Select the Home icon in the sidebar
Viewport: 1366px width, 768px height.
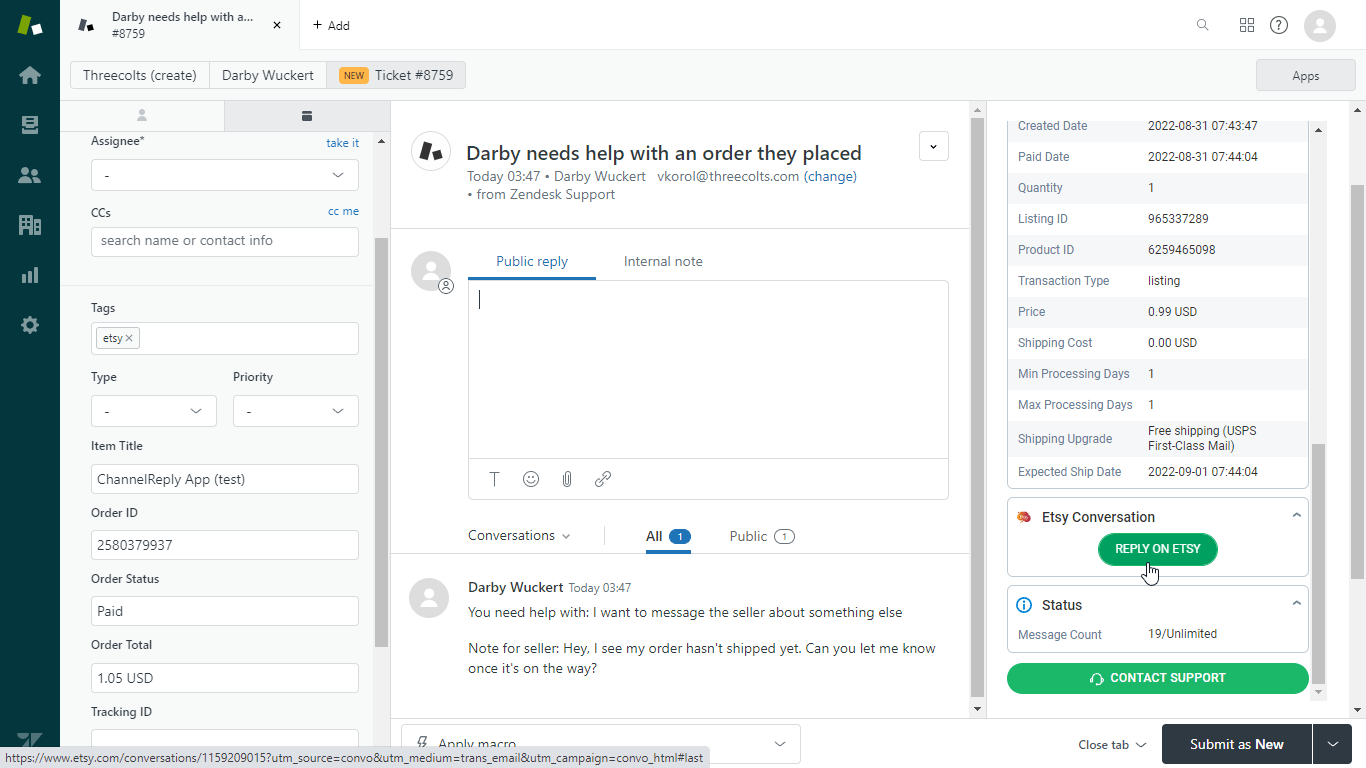tap(30, 75)
